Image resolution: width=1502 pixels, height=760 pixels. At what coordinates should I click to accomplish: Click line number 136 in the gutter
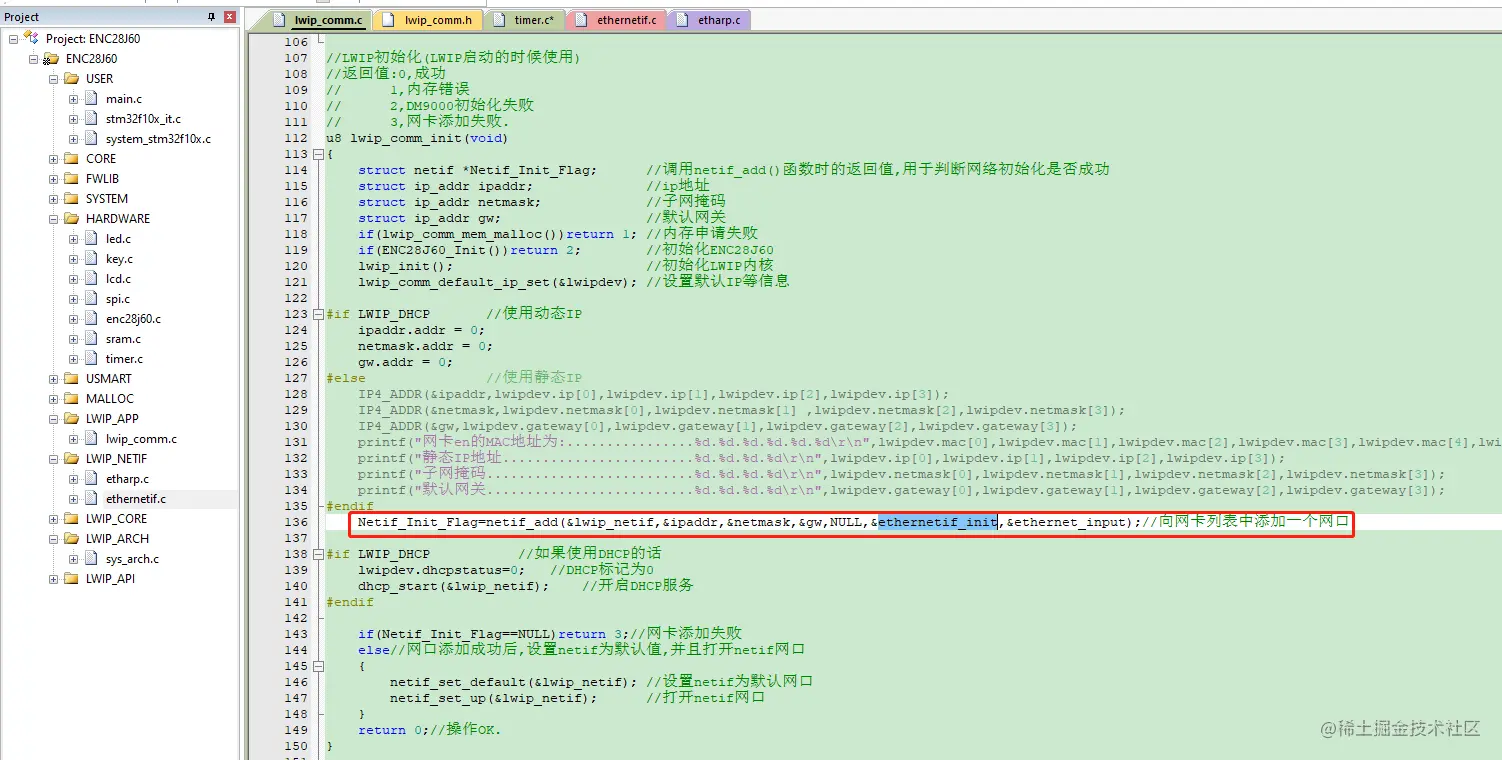point(296,522)
